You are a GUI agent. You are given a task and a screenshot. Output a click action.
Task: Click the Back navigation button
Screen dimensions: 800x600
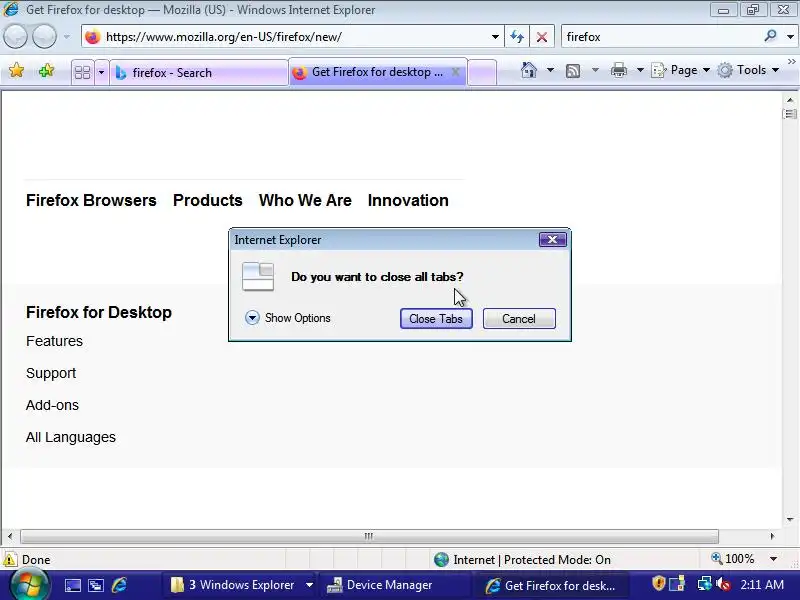(x=15, y=37)
